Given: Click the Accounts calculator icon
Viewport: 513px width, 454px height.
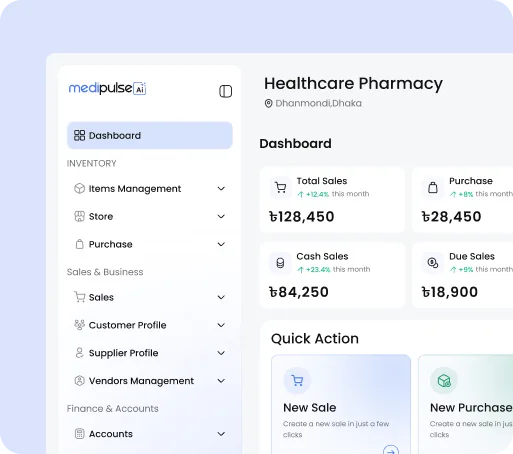Looking at the screenshot, I should coord(79,434).
